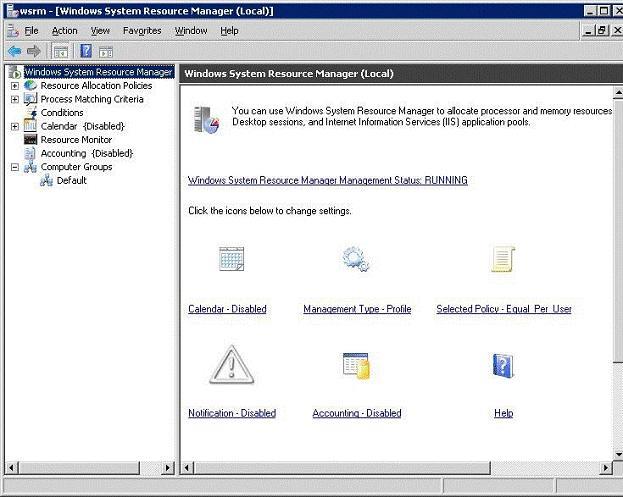Image resolution: width=623 pixels, height=497 pixels.
Task: Click the Conditions tree icon
Action: (31, 113)
